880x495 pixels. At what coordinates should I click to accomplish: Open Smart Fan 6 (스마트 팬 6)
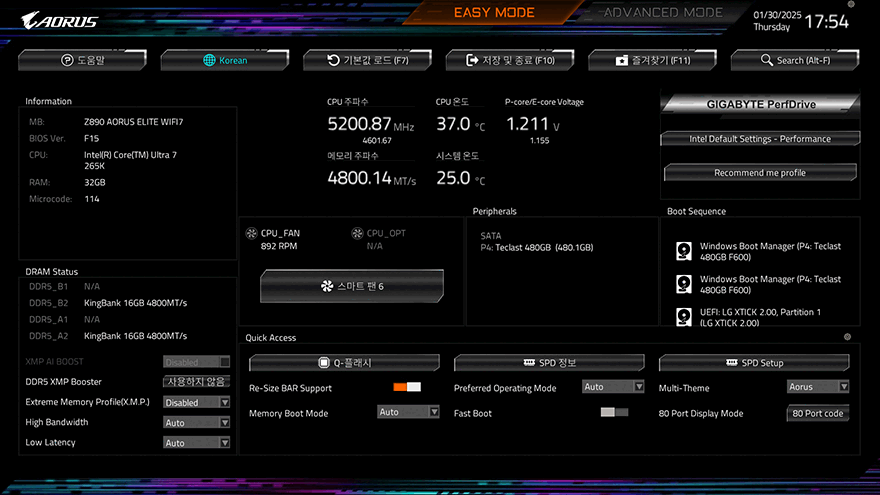pyautogui.click(x=352, y=286)
